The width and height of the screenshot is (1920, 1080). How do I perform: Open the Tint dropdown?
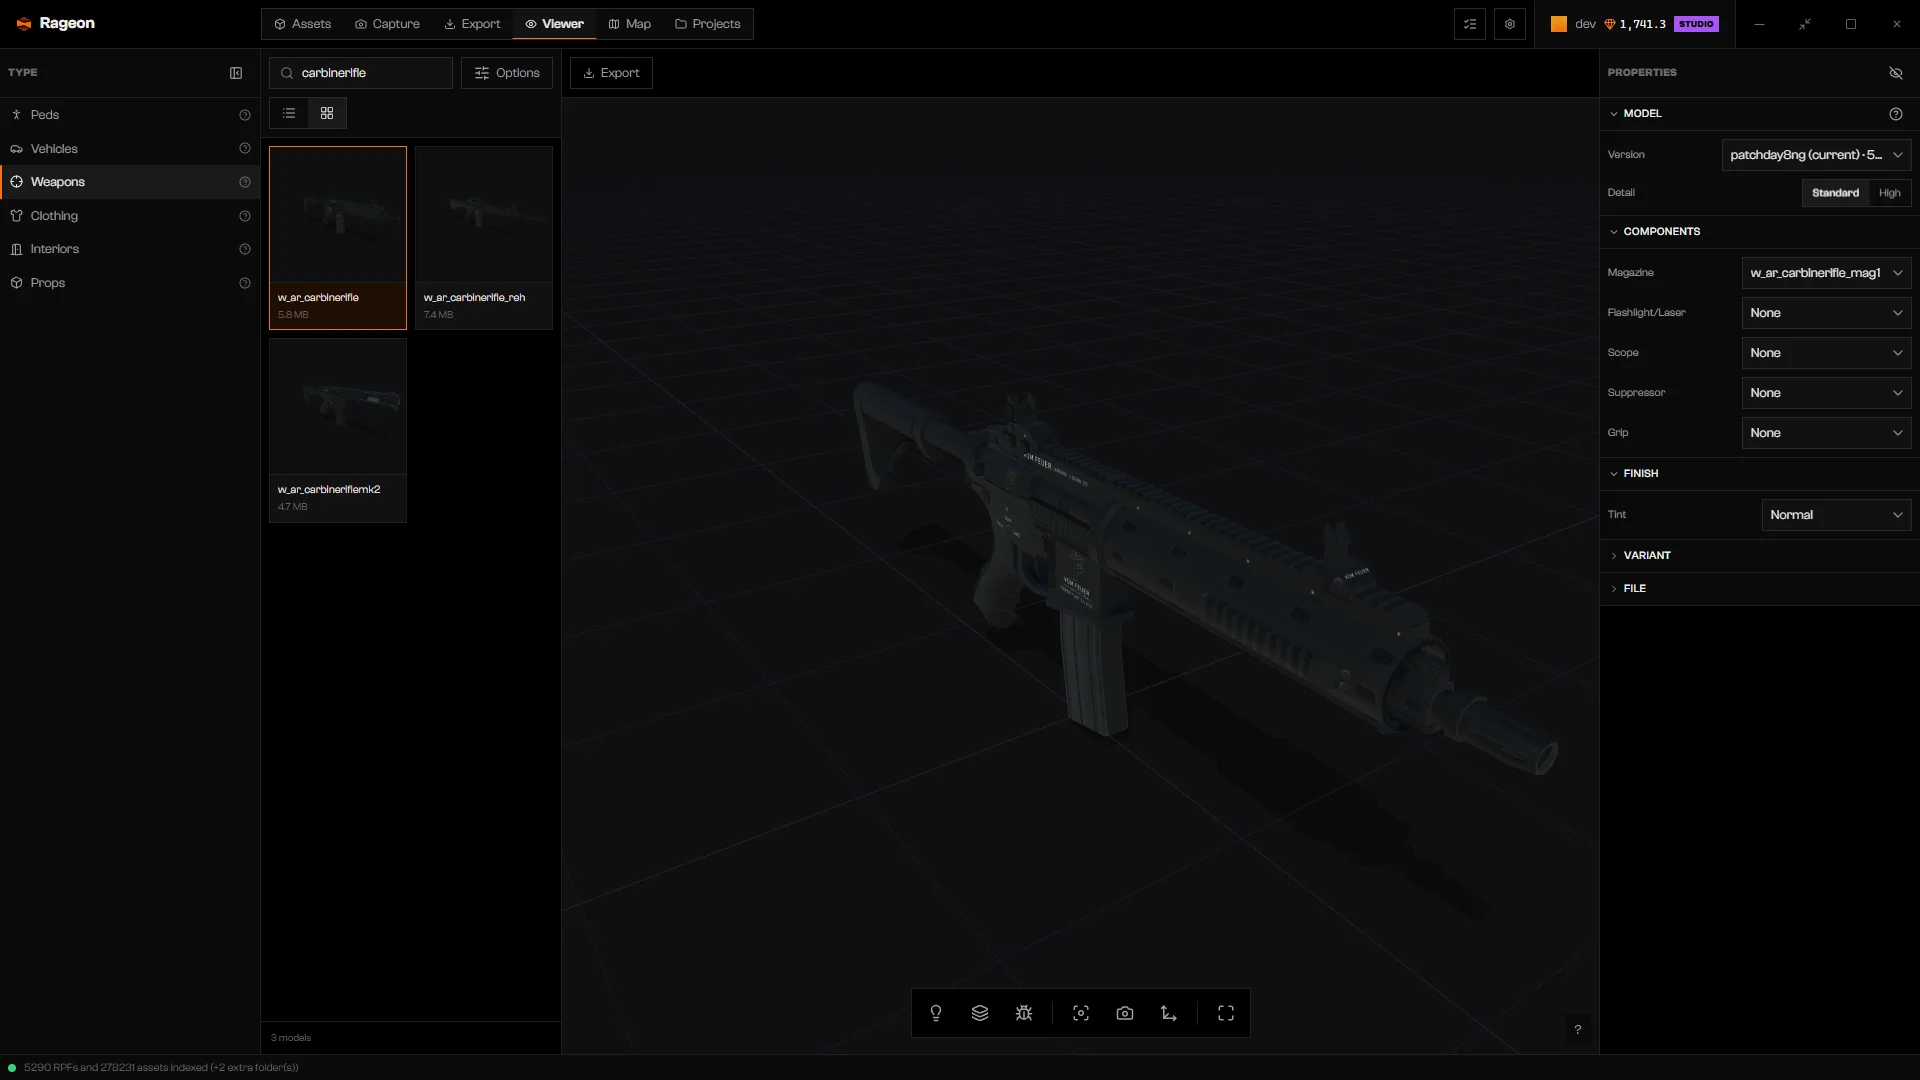1836,515
